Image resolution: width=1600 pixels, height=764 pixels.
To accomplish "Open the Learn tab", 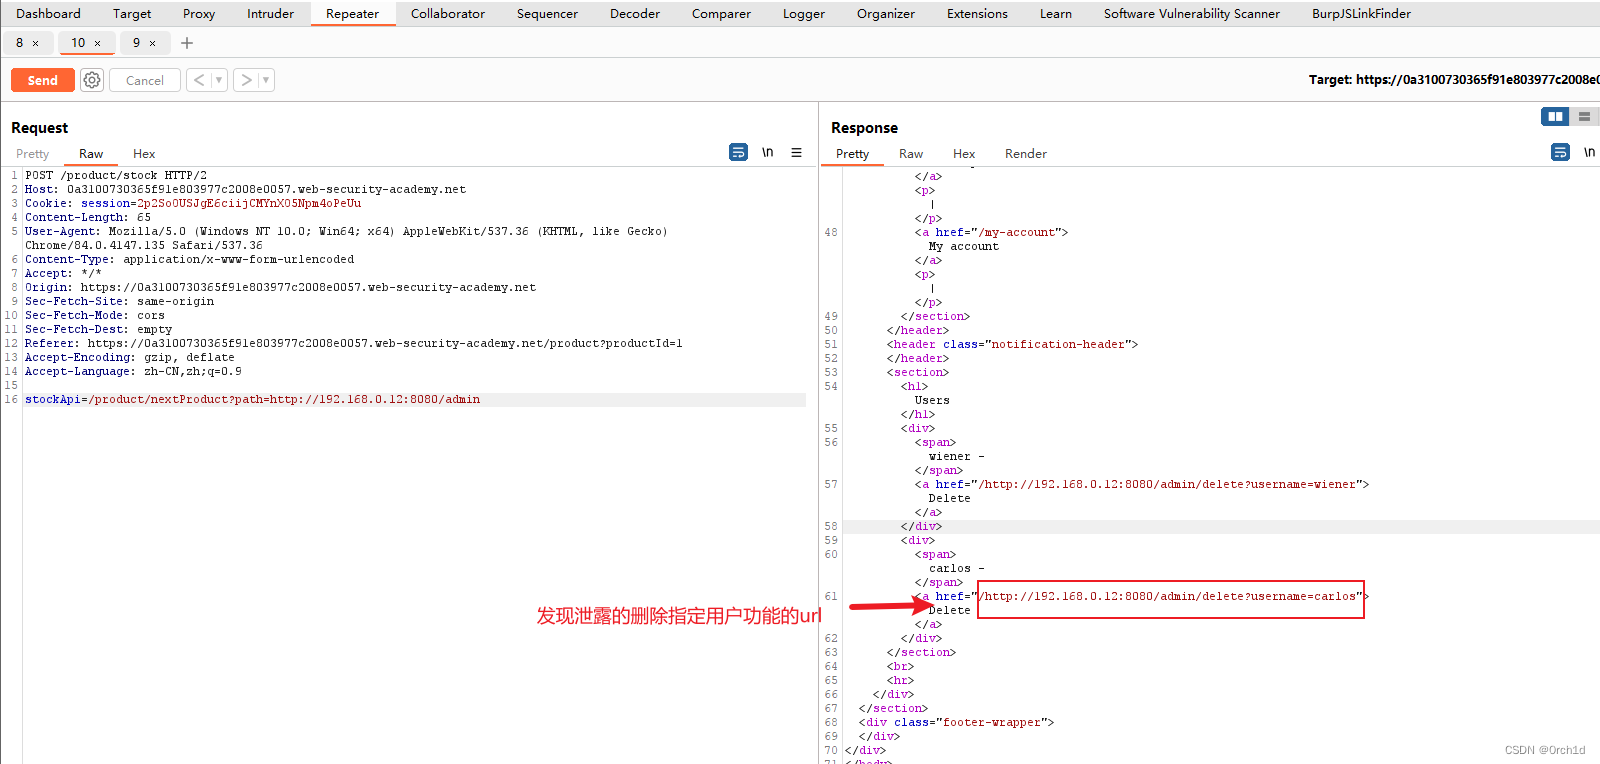I will coord(1056,13).
